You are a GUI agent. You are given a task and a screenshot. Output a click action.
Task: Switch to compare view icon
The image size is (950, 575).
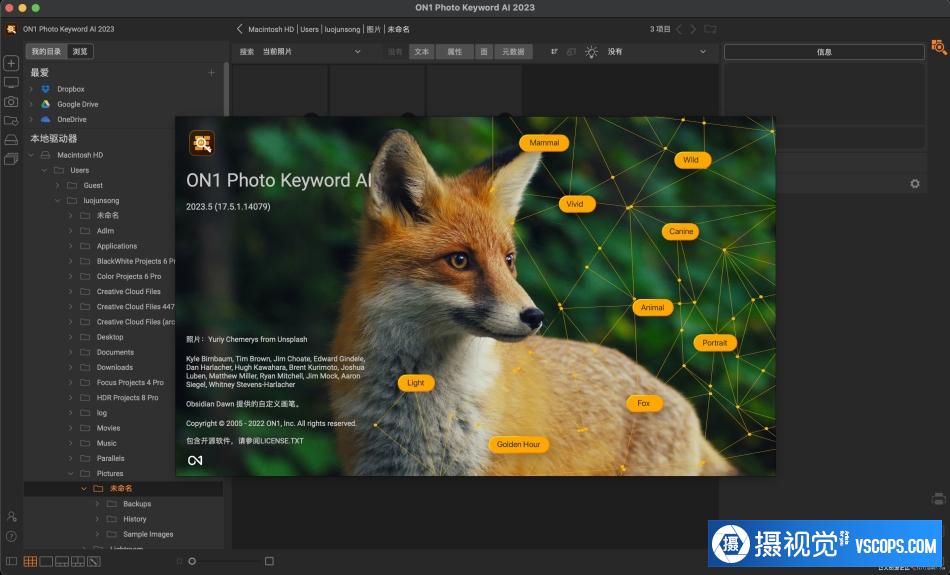[x=78, y=562]
